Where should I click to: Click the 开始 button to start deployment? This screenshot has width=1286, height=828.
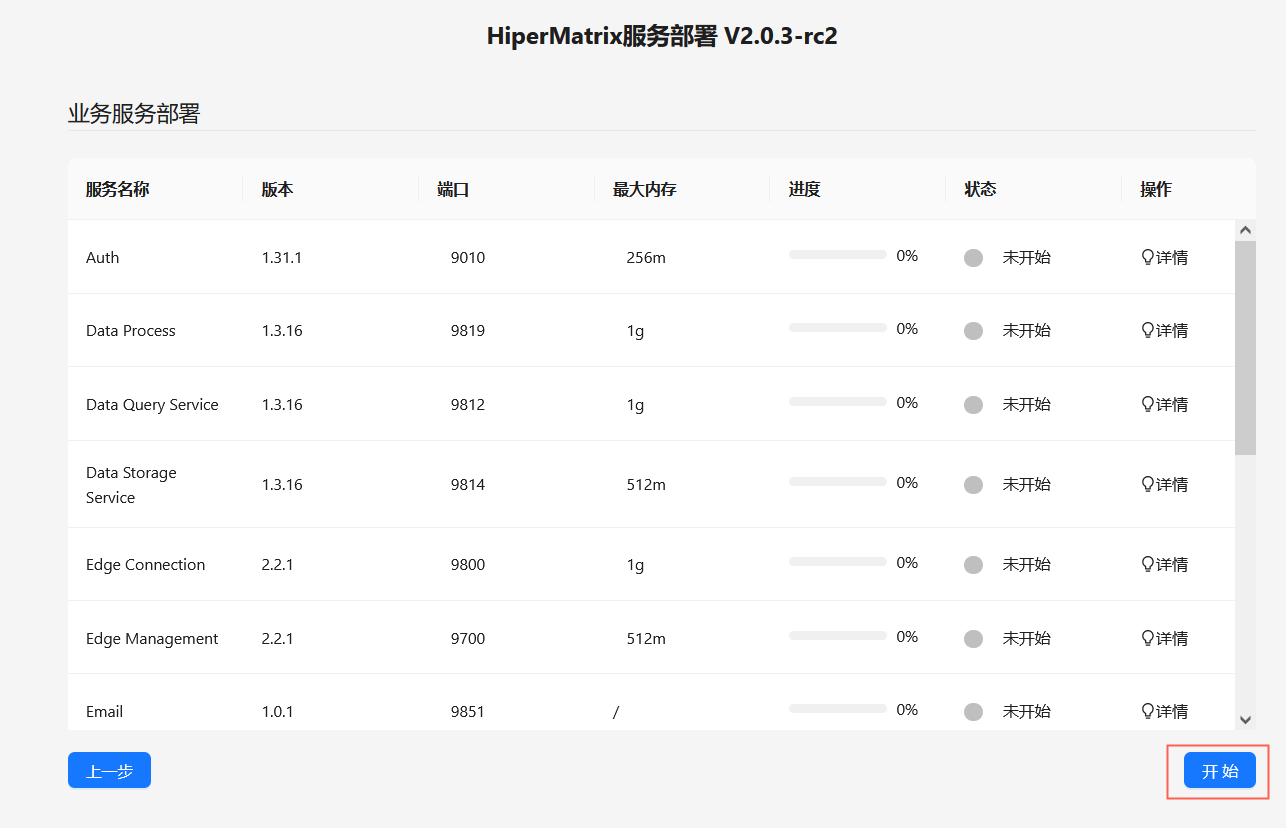(x=1219, y=771)
